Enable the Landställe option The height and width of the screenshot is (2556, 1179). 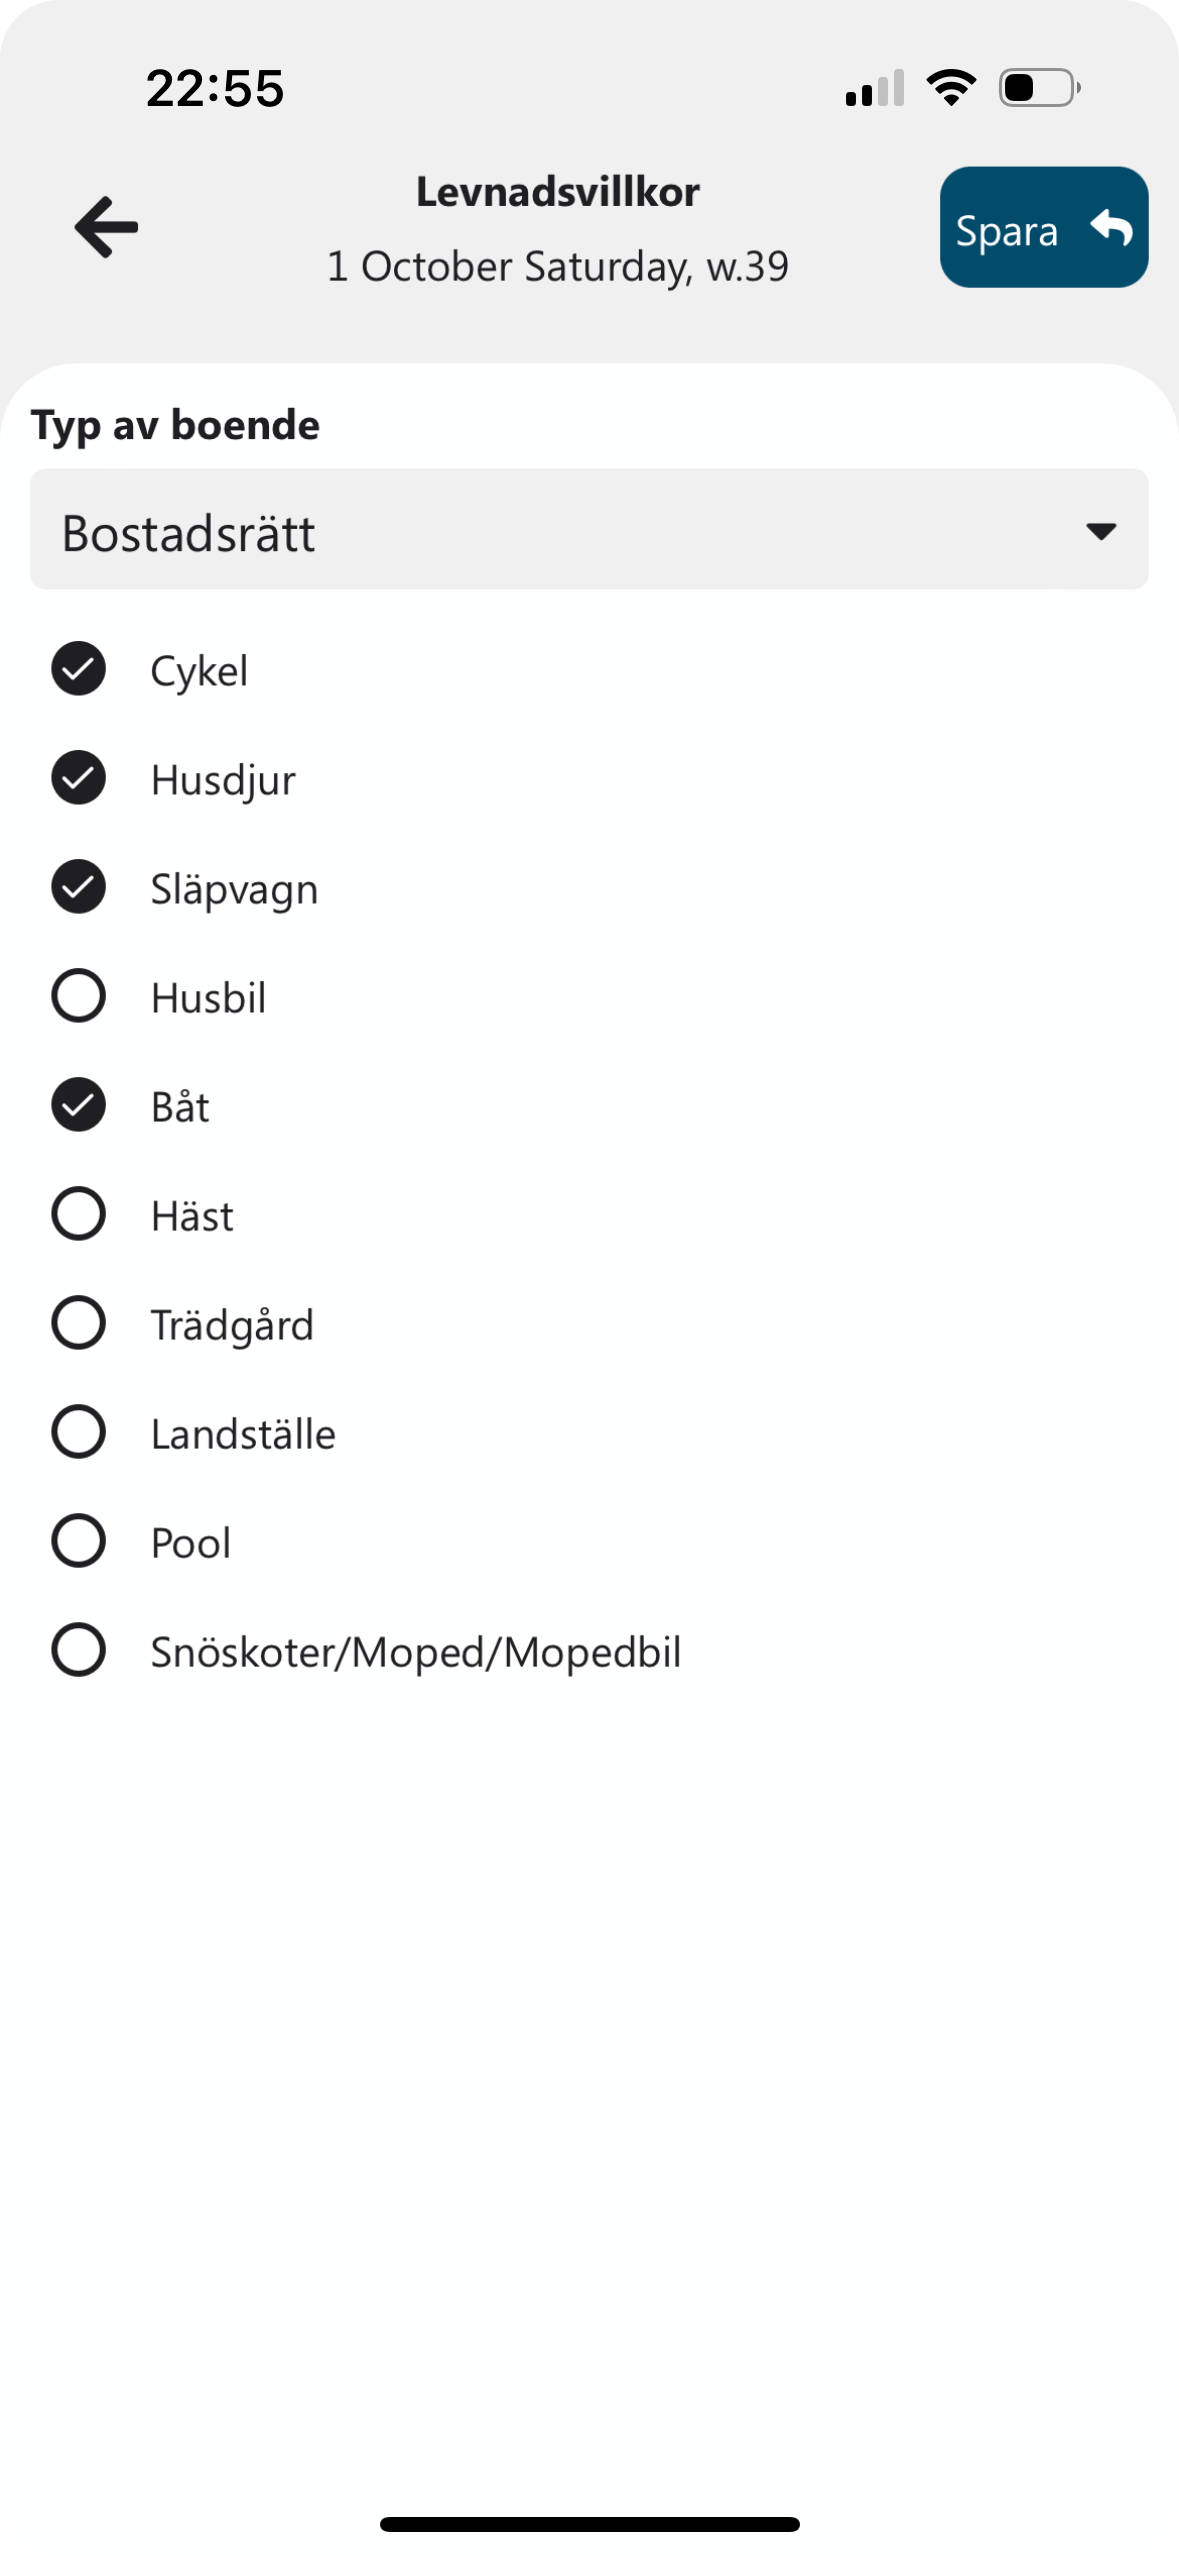(78, 1432)
